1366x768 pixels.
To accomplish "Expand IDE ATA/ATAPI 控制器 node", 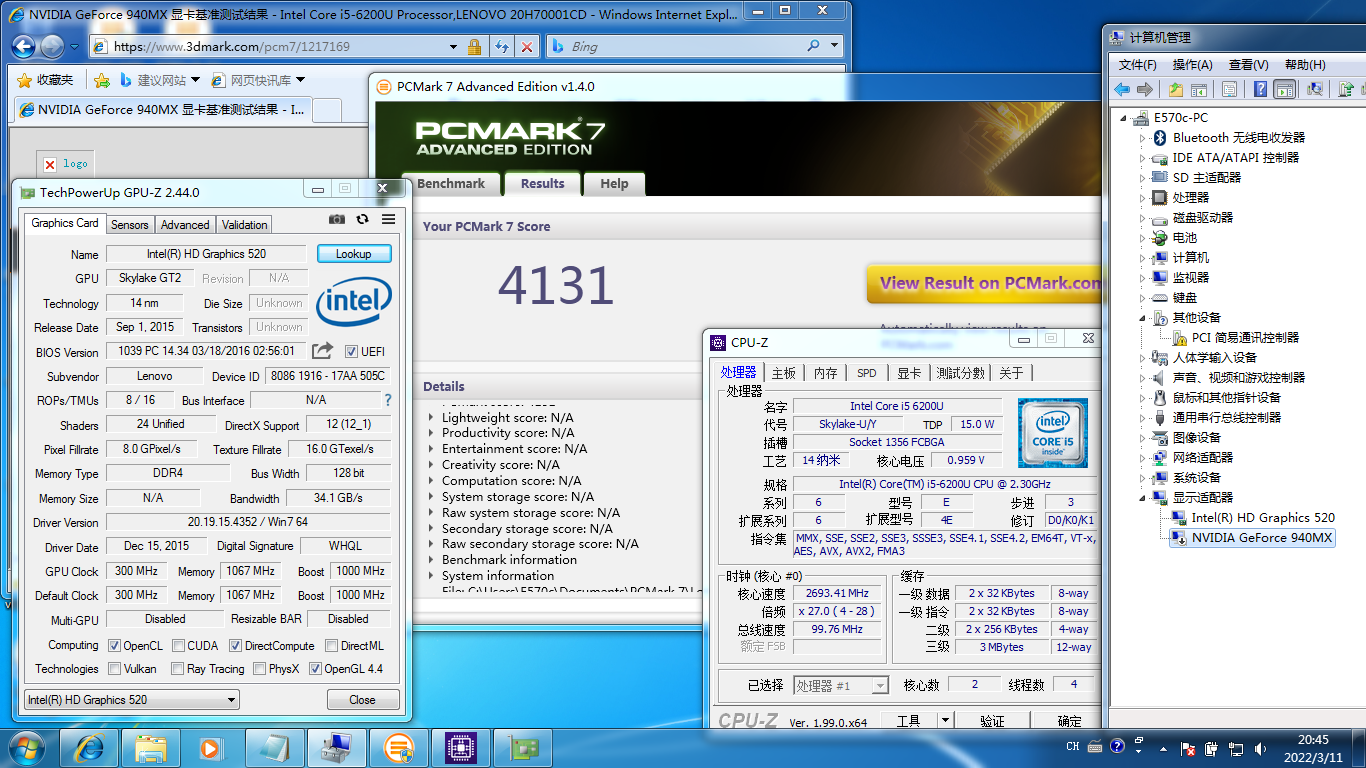I will (1142, 158).
